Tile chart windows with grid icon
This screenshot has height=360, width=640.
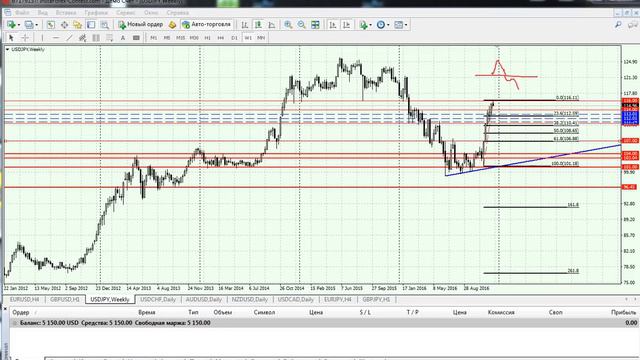(315, 25)
